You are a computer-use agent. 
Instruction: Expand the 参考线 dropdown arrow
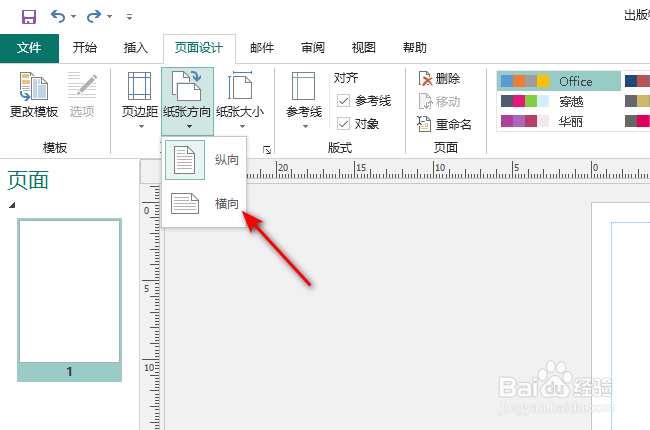point(305,126)
